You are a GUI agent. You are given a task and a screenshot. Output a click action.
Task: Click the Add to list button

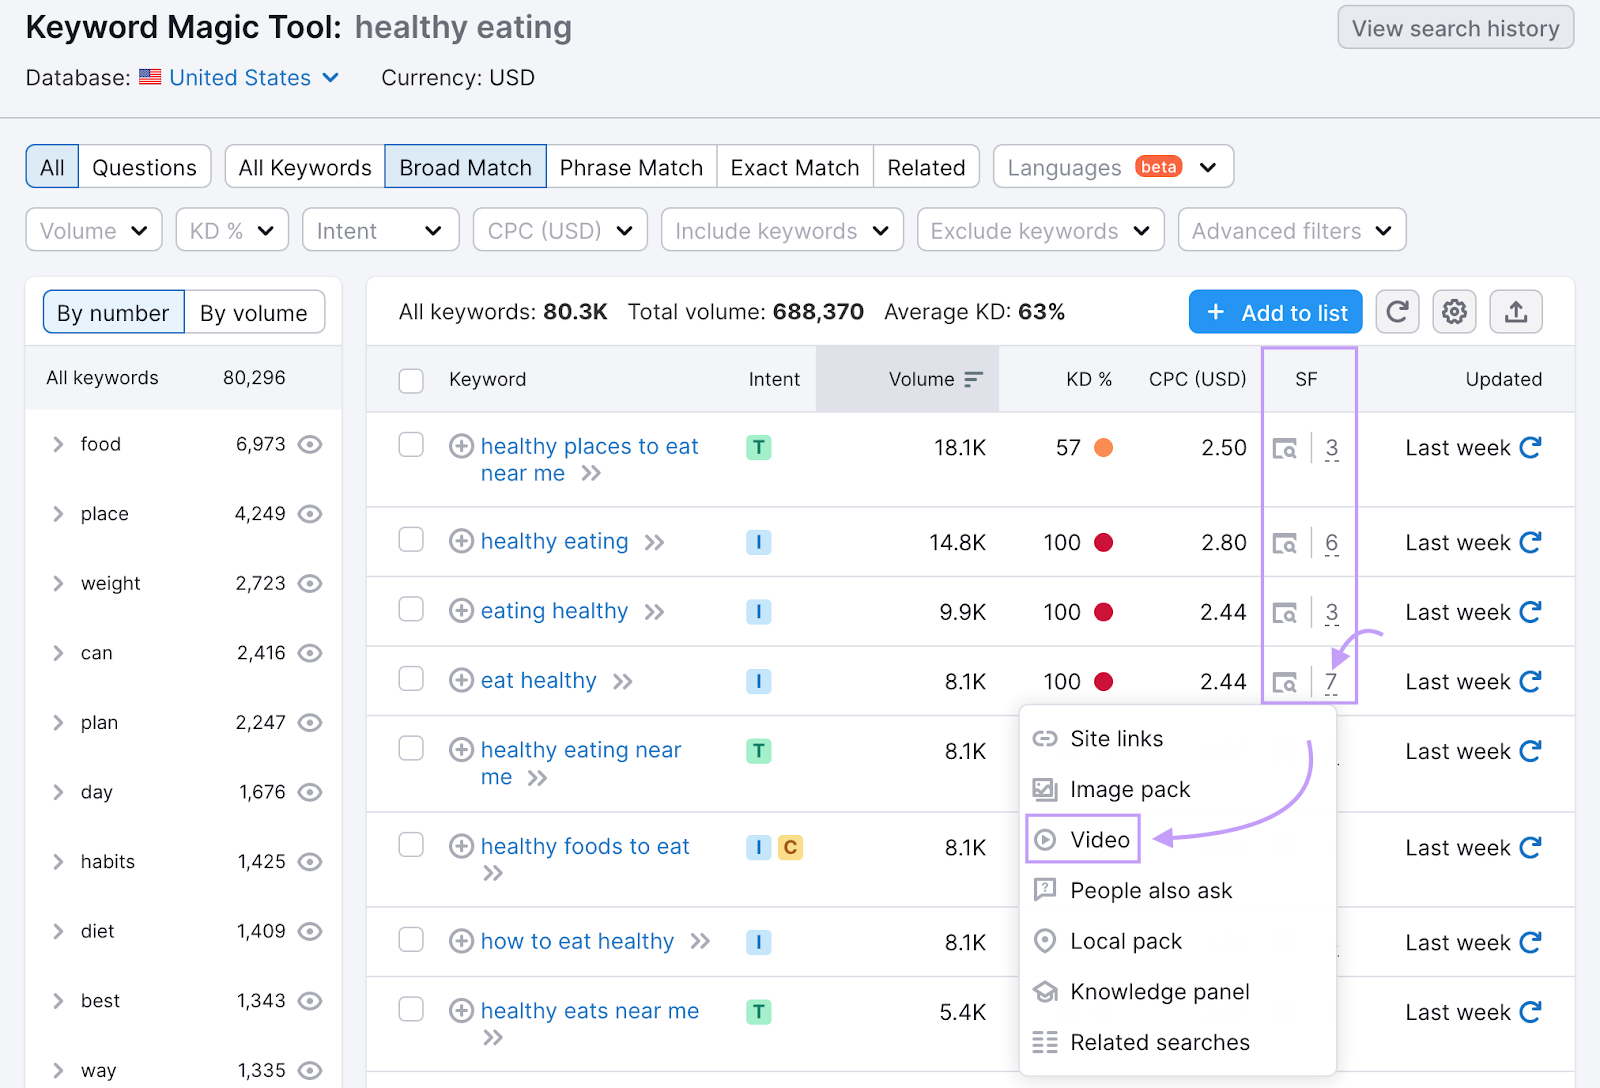click(x=1275, y=311)
